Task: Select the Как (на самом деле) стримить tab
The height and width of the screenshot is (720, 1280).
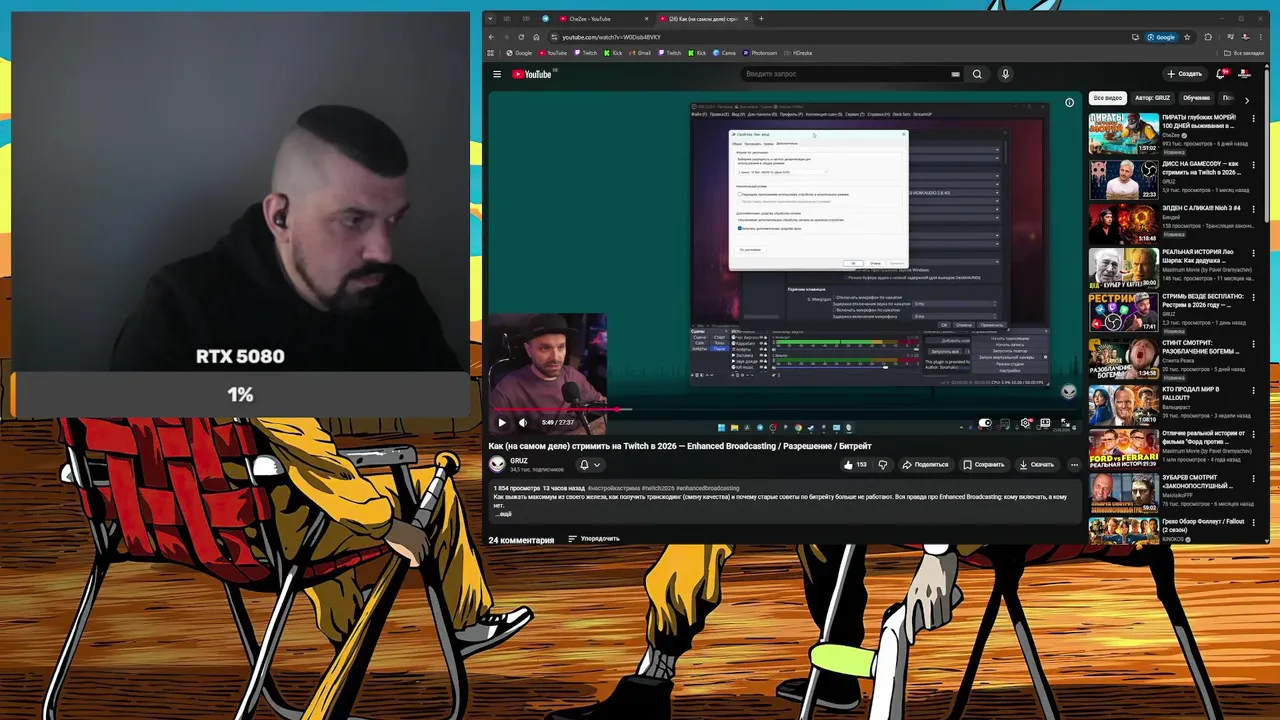Action: coord(703,18)
